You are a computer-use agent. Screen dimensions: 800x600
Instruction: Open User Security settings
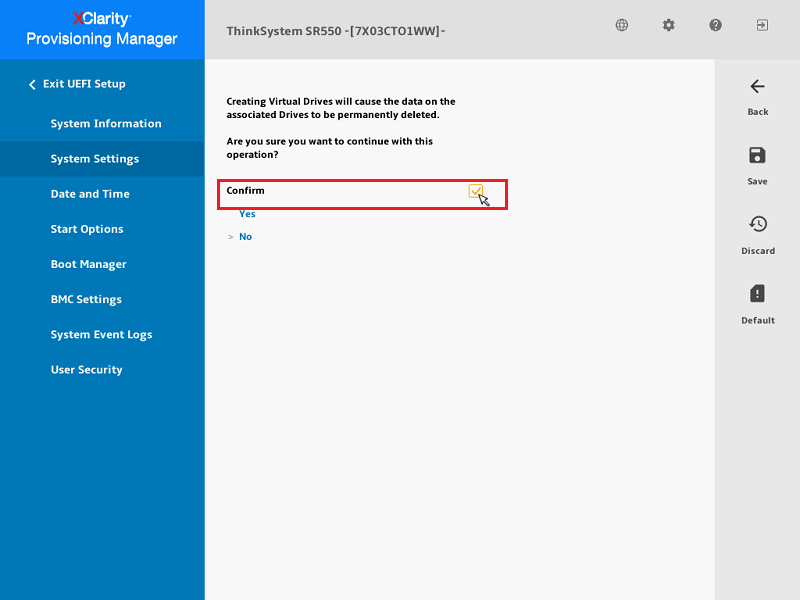click(x=86, y=370)
